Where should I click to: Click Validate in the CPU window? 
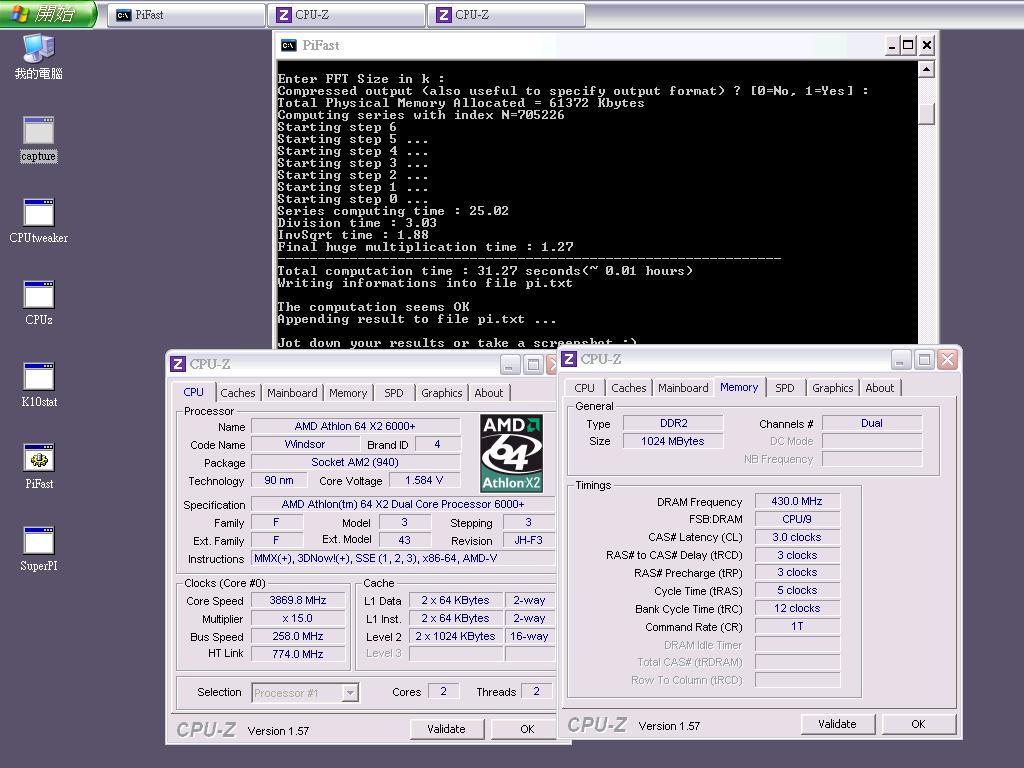pos(447,729)
